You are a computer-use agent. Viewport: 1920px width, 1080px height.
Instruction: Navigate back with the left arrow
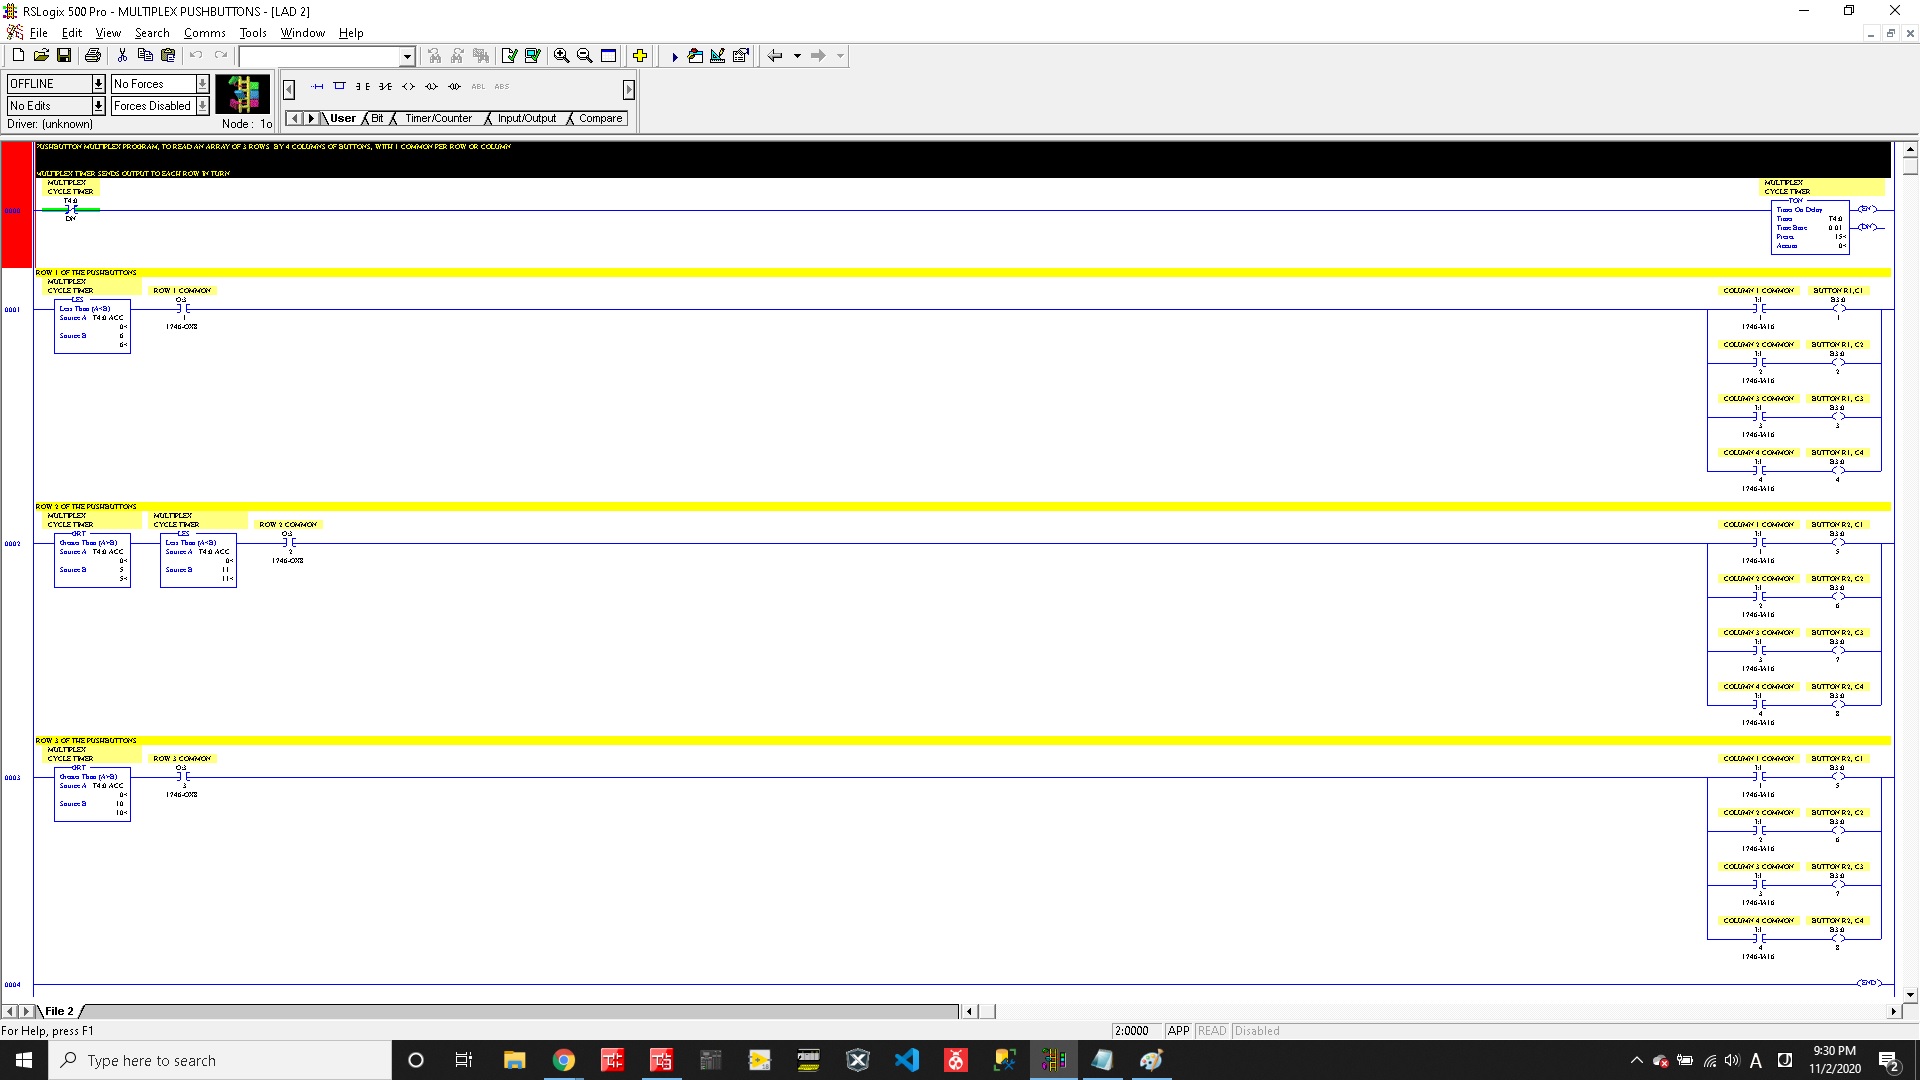(x=775, y=56)
